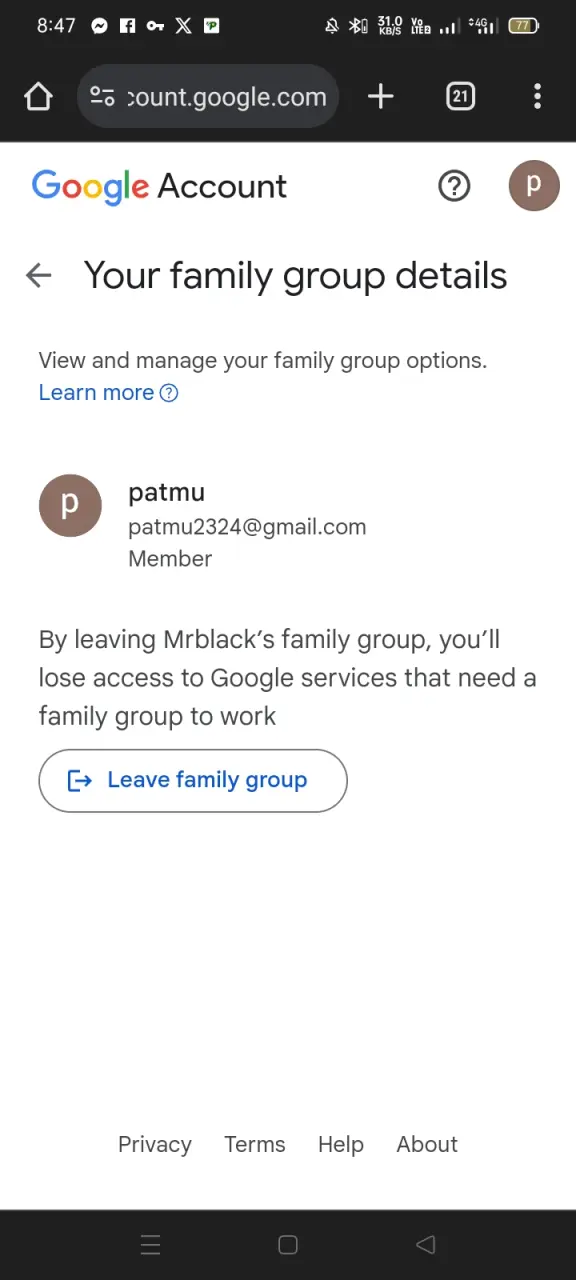Tap Android home square navigation button

click(x=288, y=1245)
